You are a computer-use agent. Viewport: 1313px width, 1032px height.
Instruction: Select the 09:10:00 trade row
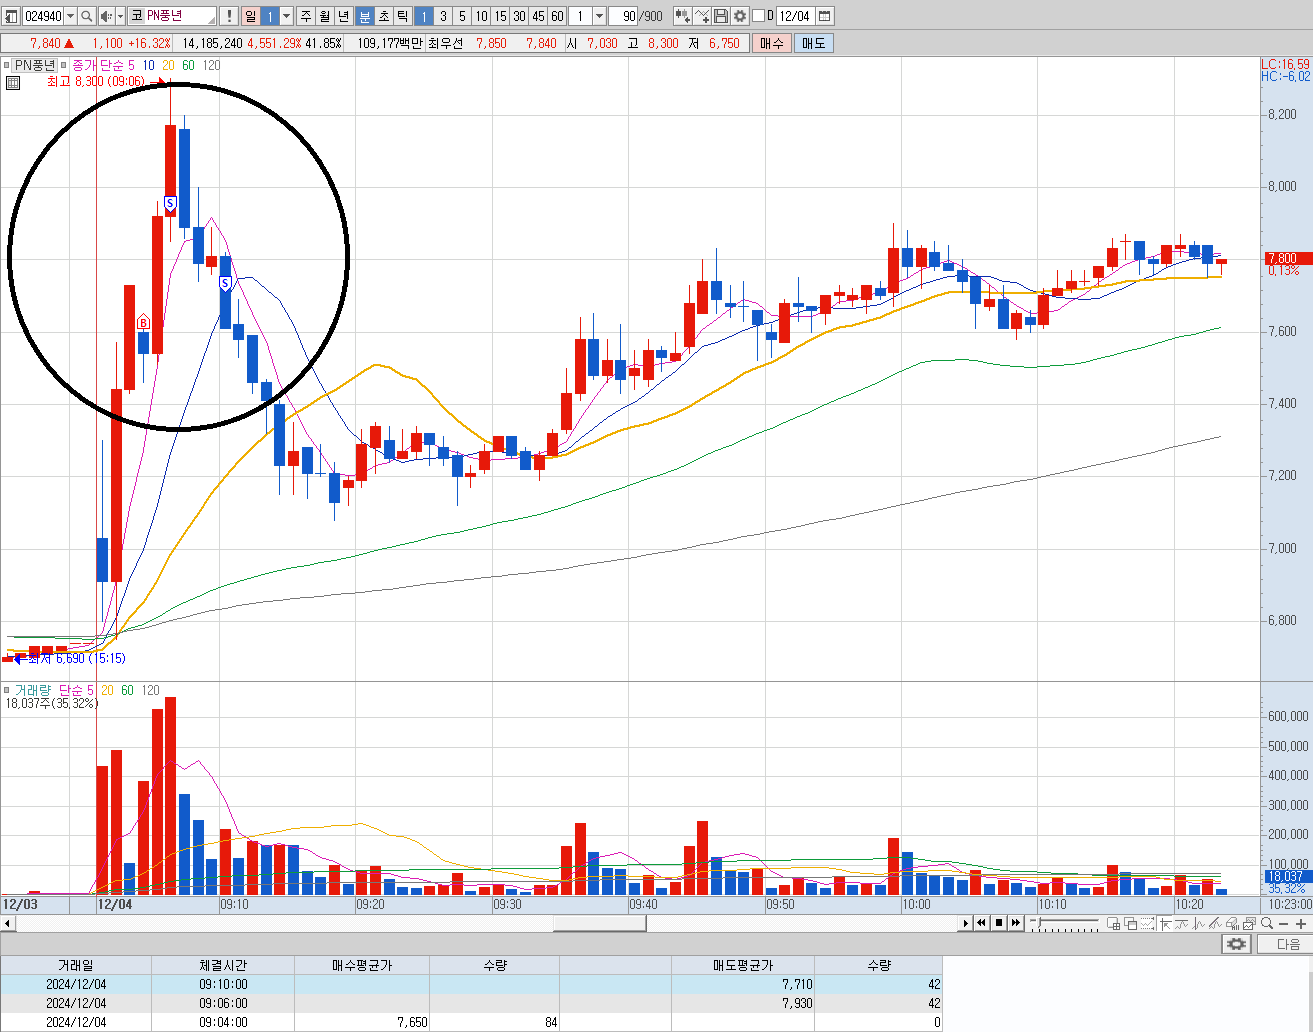(x=471, y=984)
